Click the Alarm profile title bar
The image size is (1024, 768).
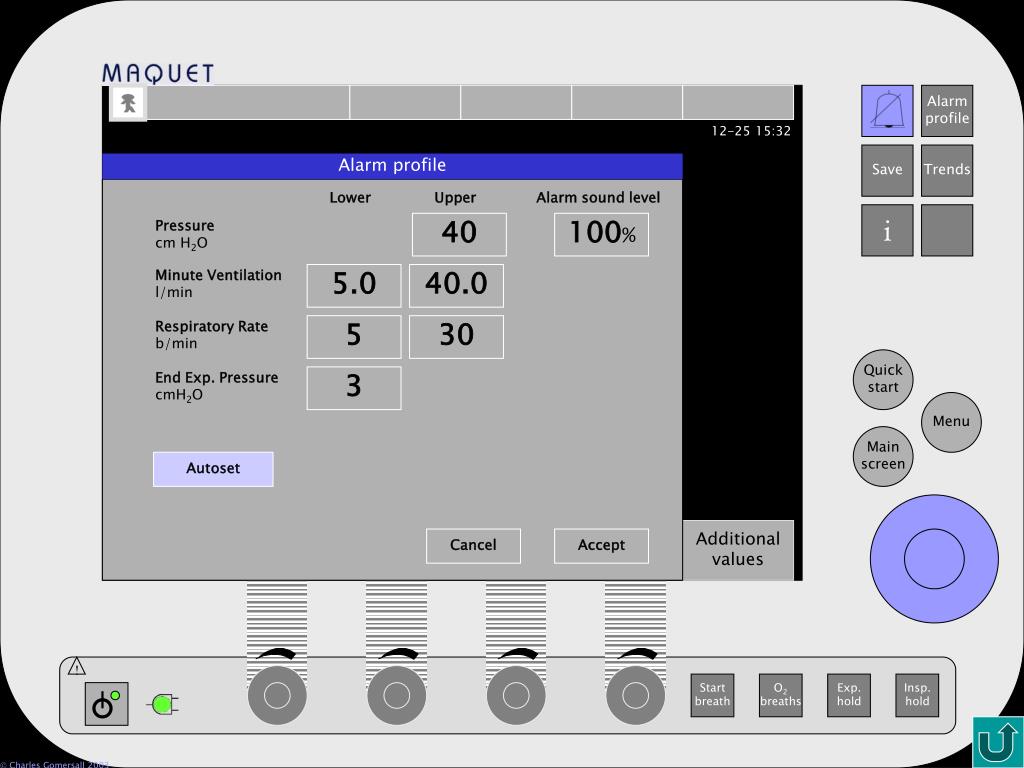click(x=392, y=166)
